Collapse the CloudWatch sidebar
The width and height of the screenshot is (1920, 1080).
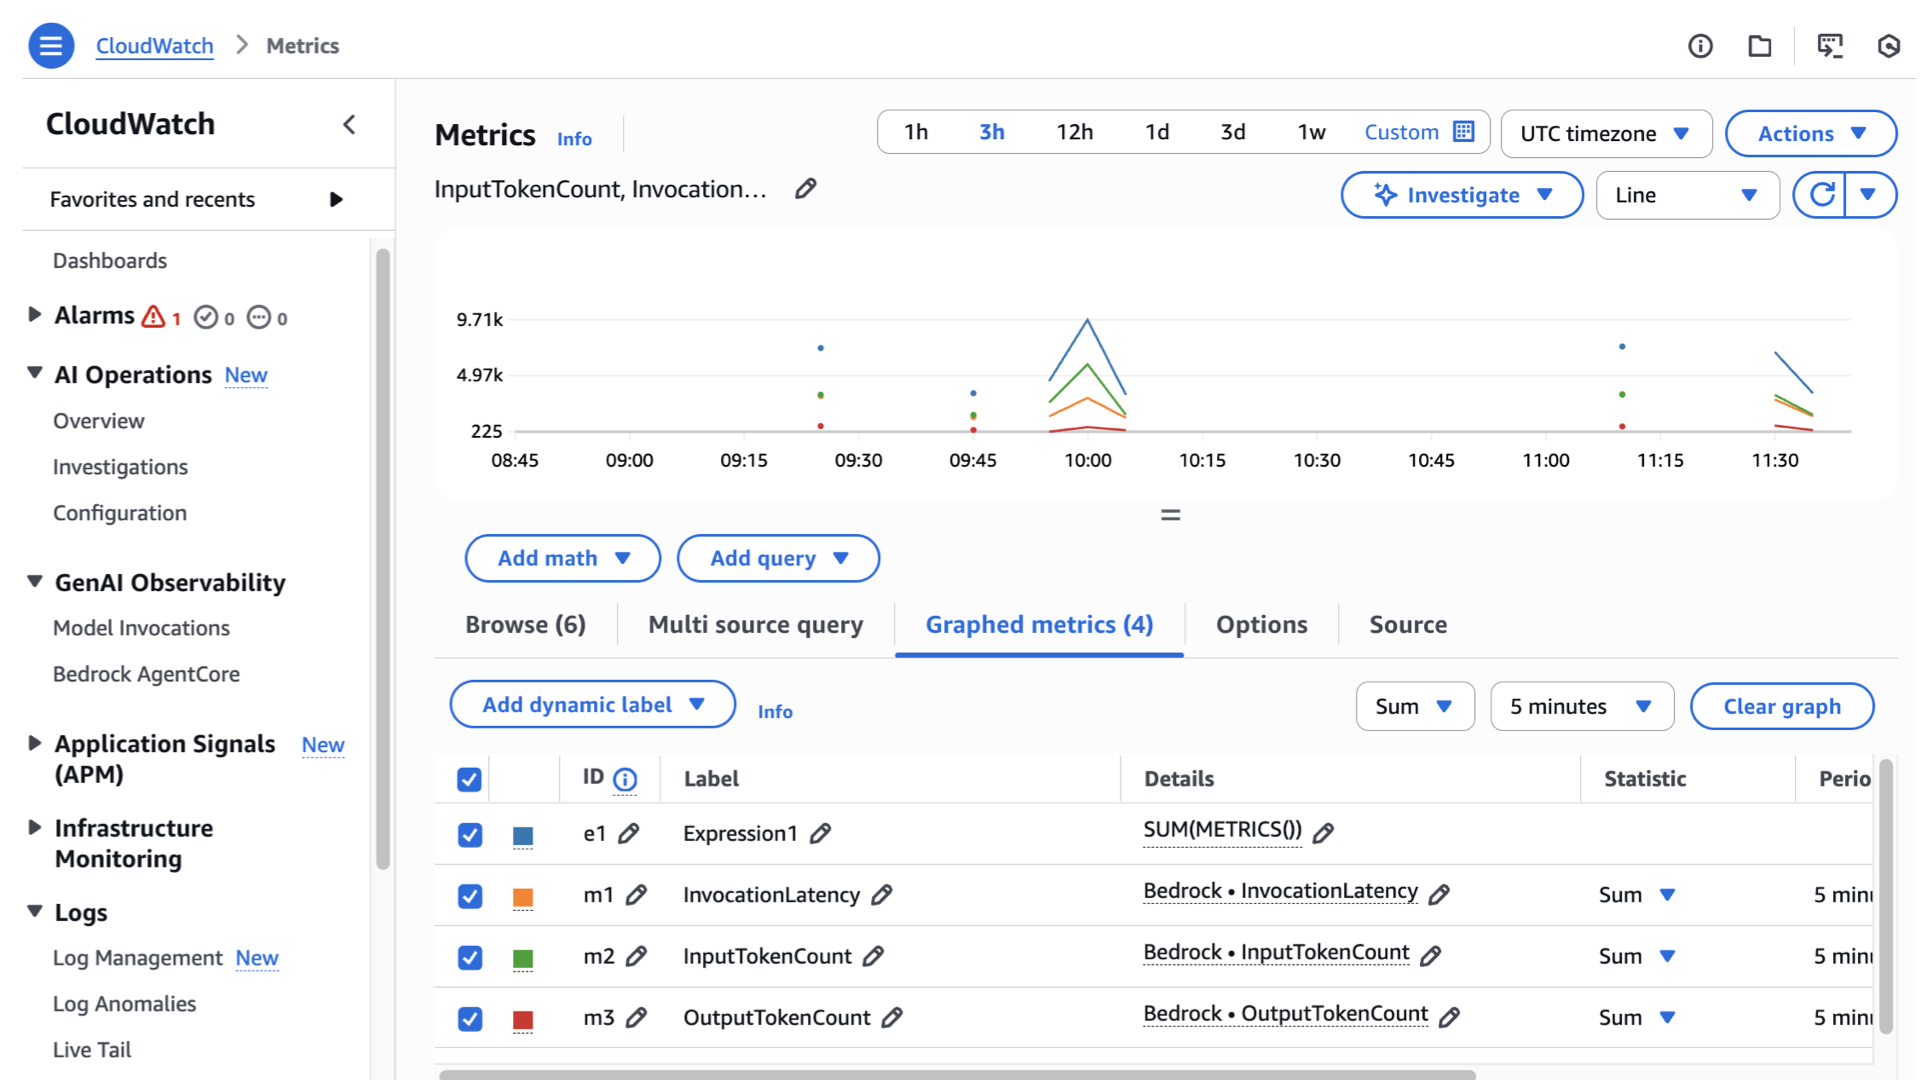tap(349, 125)
